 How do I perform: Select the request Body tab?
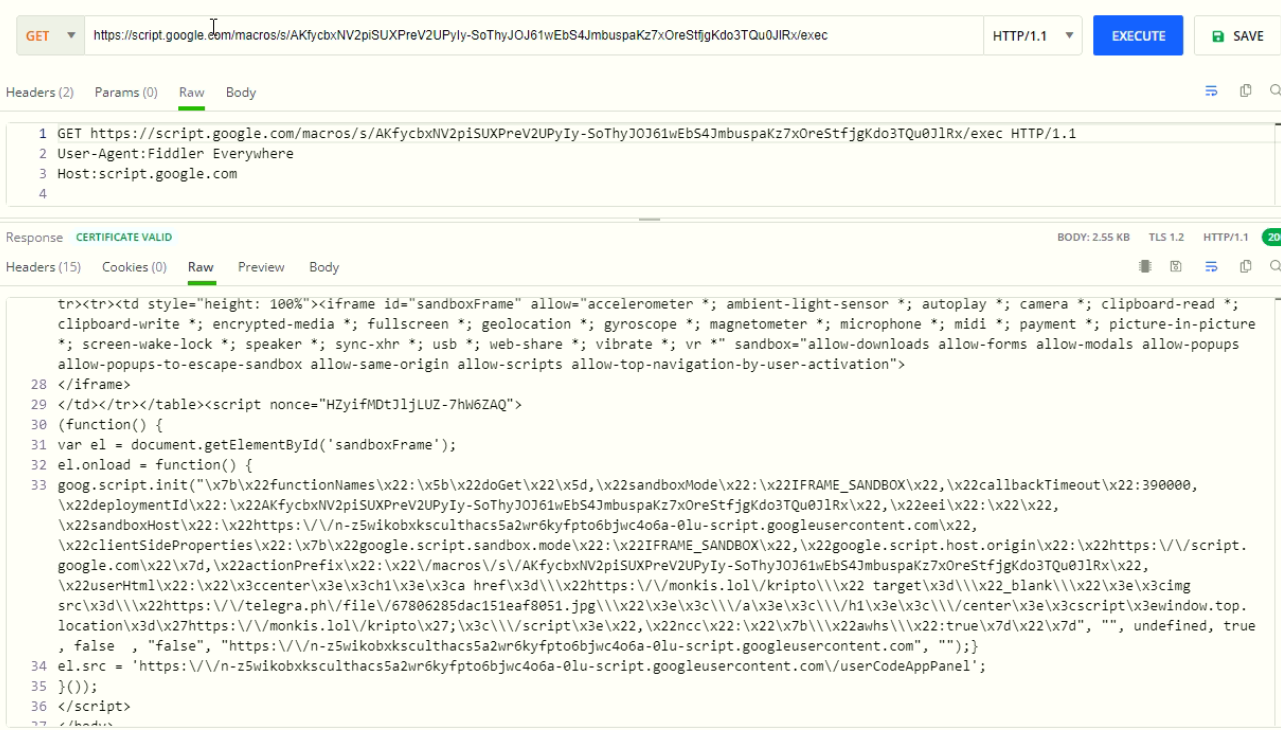click(241, 92)
